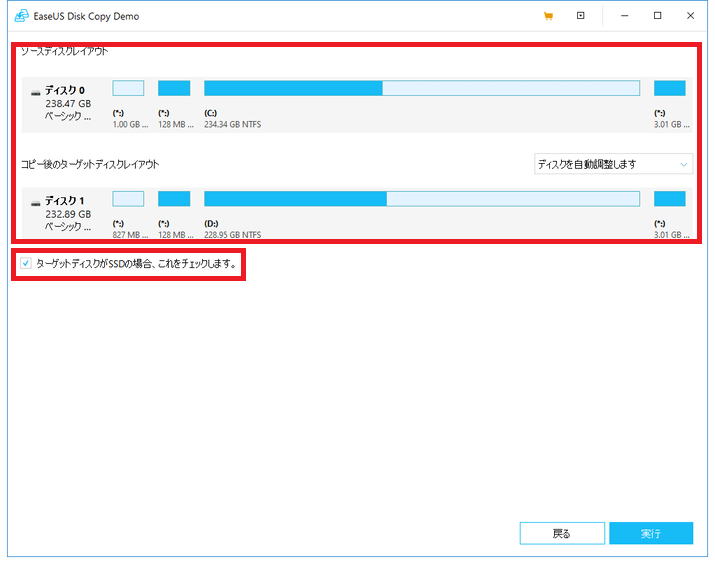Toggle the target disk SSD checkbox
The height and width of the screenshot is (564, 715).
pos(25,264)
